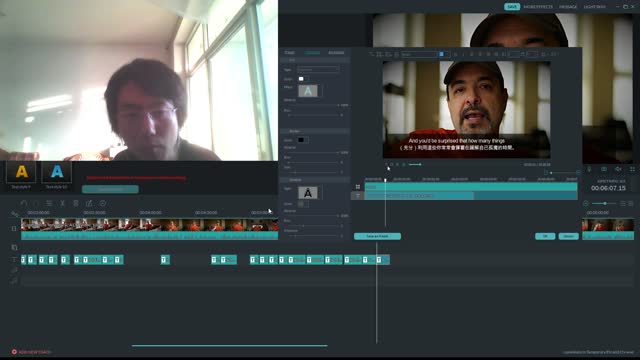Click the zoom-out icon beside right timeline slider

coord(586,203)
